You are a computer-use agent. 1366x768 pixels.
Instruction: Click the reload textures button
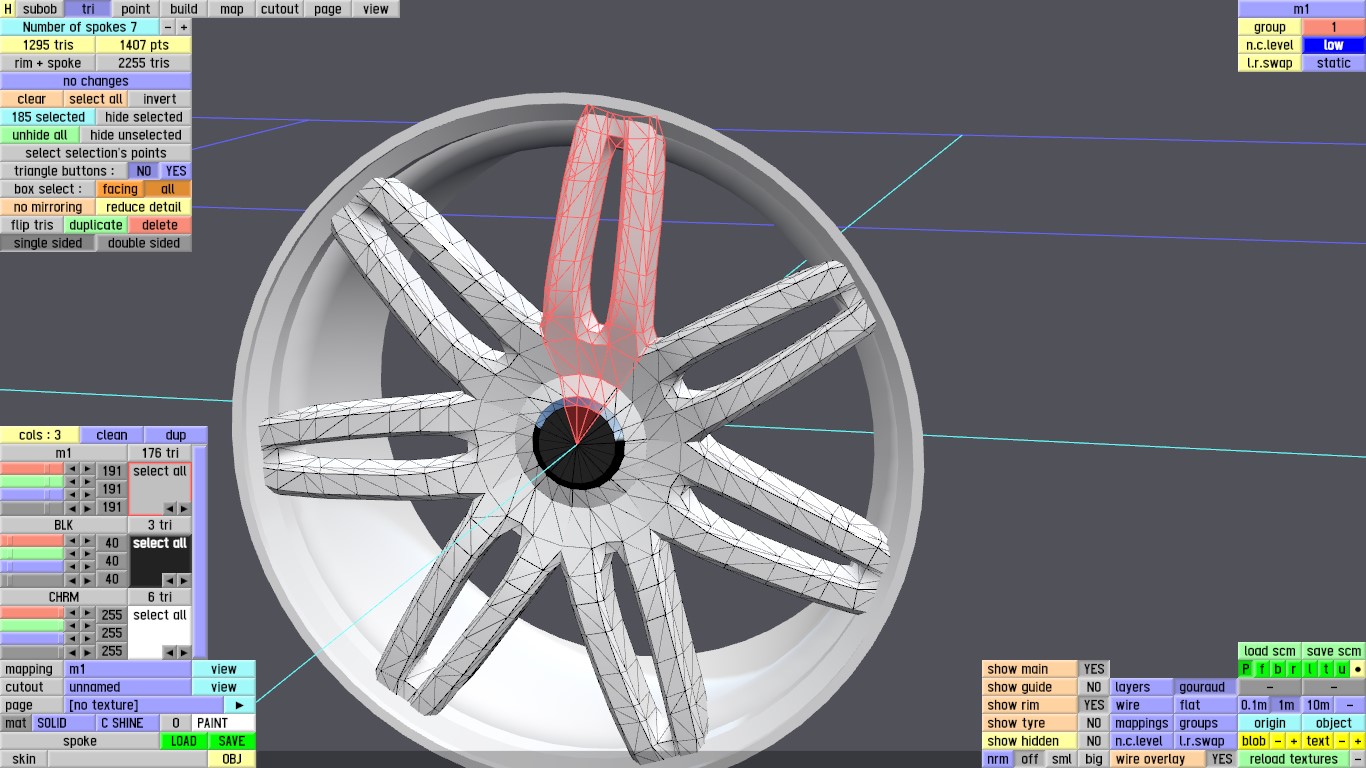1294,759
